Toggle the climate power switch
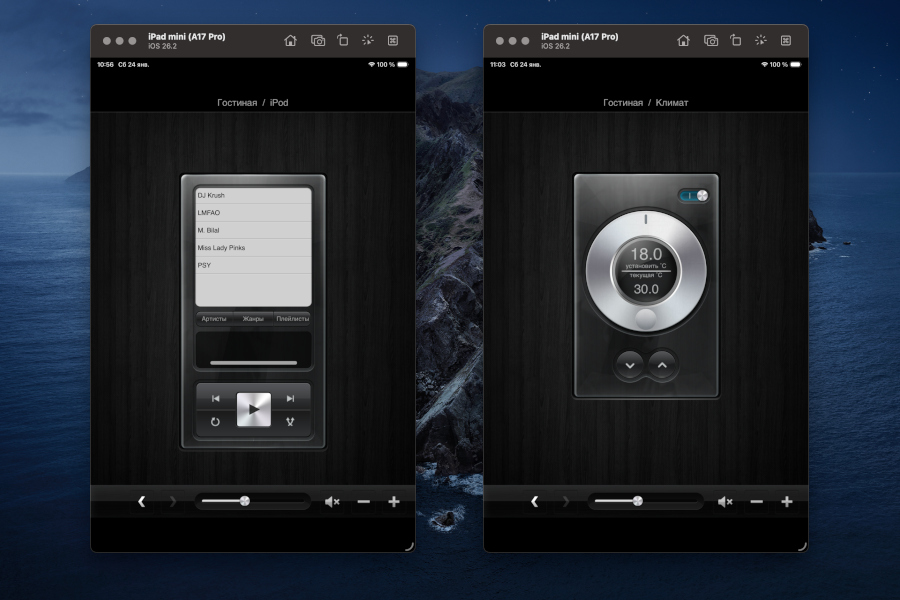The width and height of the screenshot is (900, 600). (x=693, y=196)
